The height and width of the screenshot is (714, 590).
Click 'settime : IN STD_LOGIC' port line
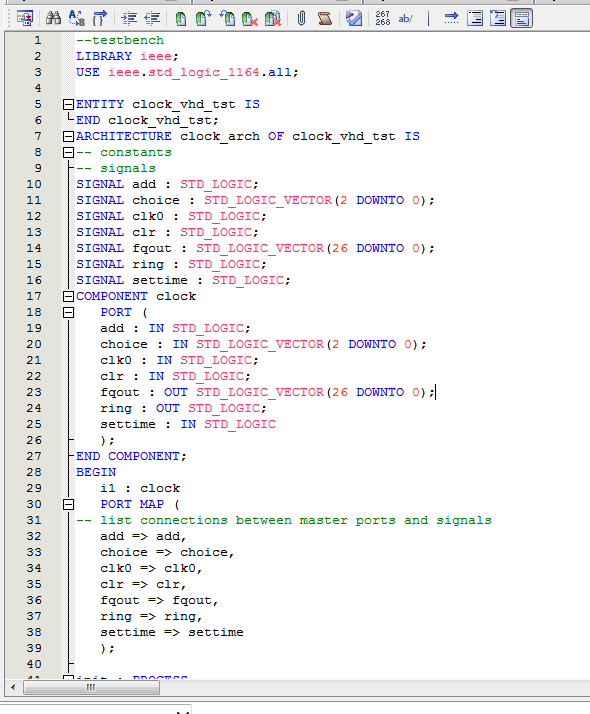188,424
